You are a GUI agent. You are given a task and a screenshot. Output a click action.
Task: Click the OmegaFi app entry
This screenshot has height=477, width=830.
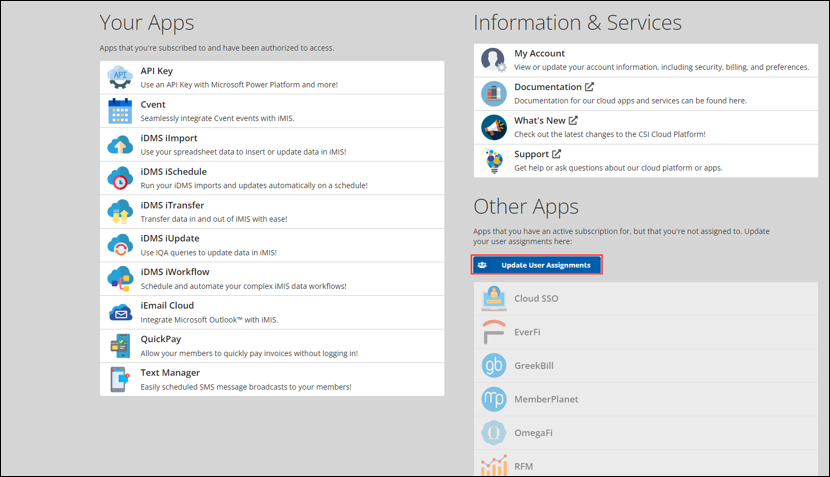click(x=538, y=432)
